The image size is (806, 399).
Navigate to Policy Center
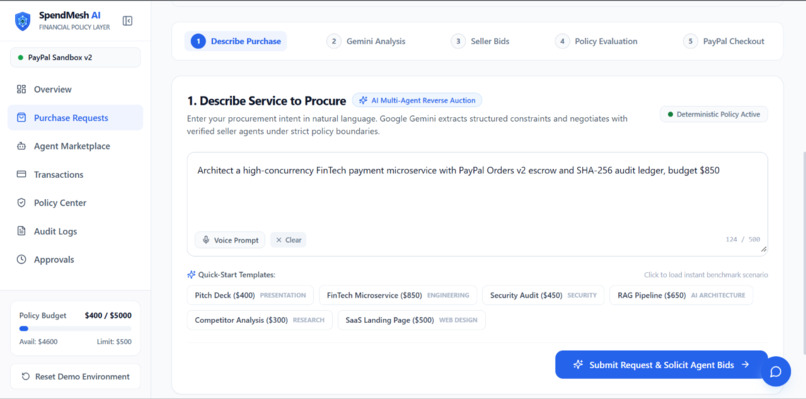coord(75,203)
